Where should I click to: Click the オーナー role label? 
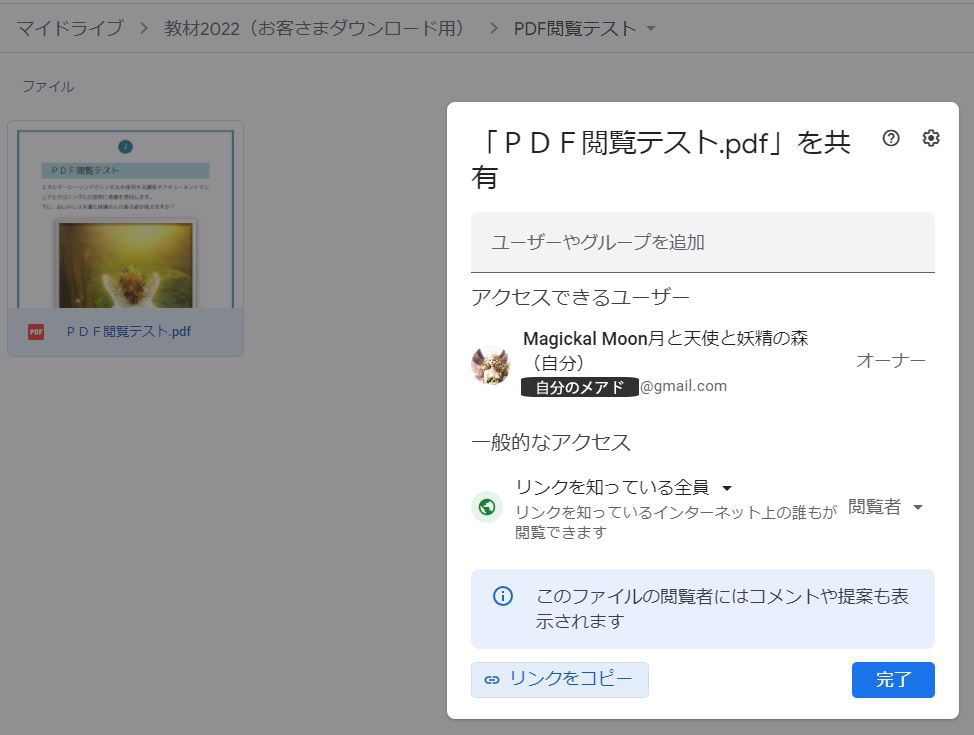pos(890,361)
